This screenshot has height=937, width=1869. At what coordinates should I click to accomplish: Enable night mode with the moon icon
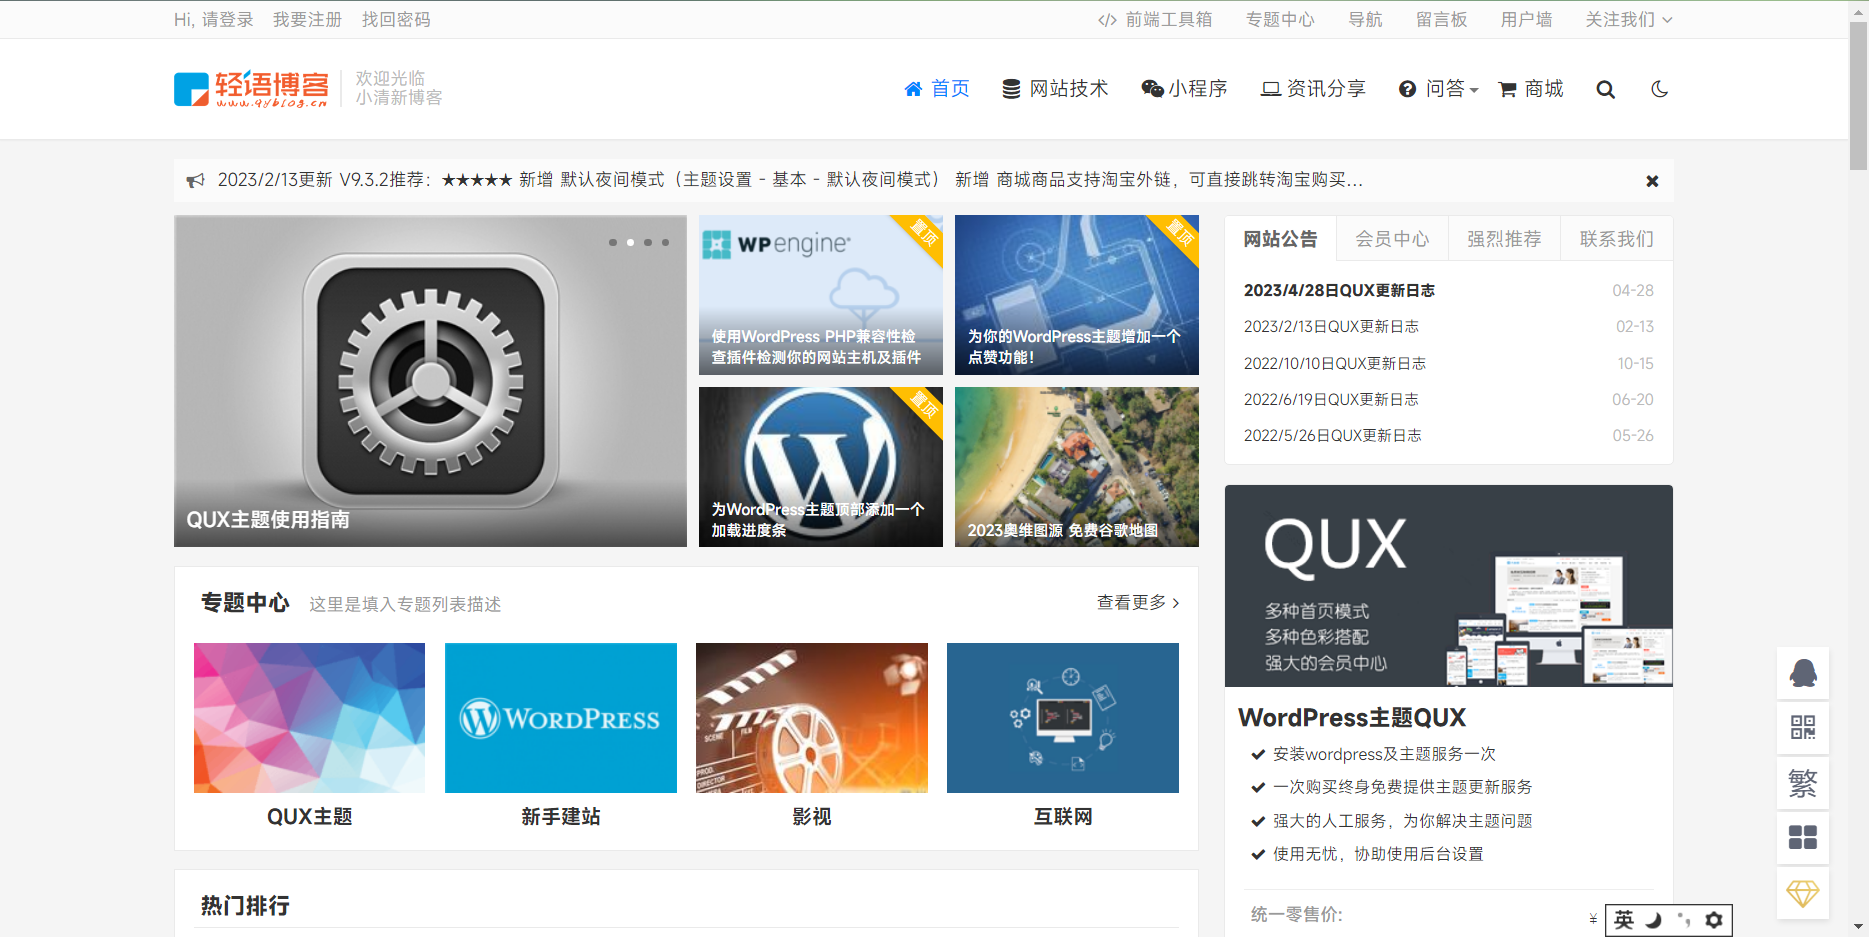[x=1659, y=88]
